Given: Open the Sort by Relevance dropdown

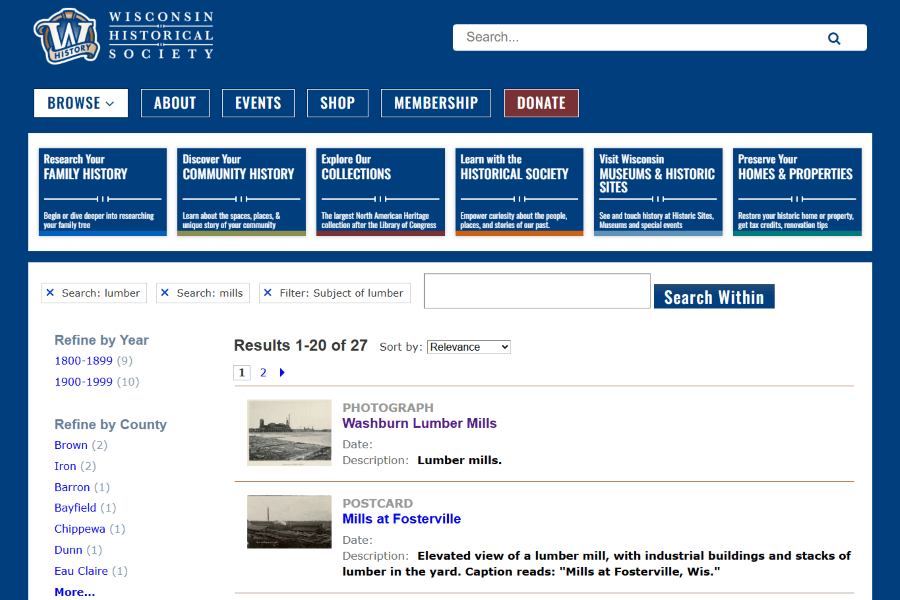Looking at the screenshot, I should (468, 347).
